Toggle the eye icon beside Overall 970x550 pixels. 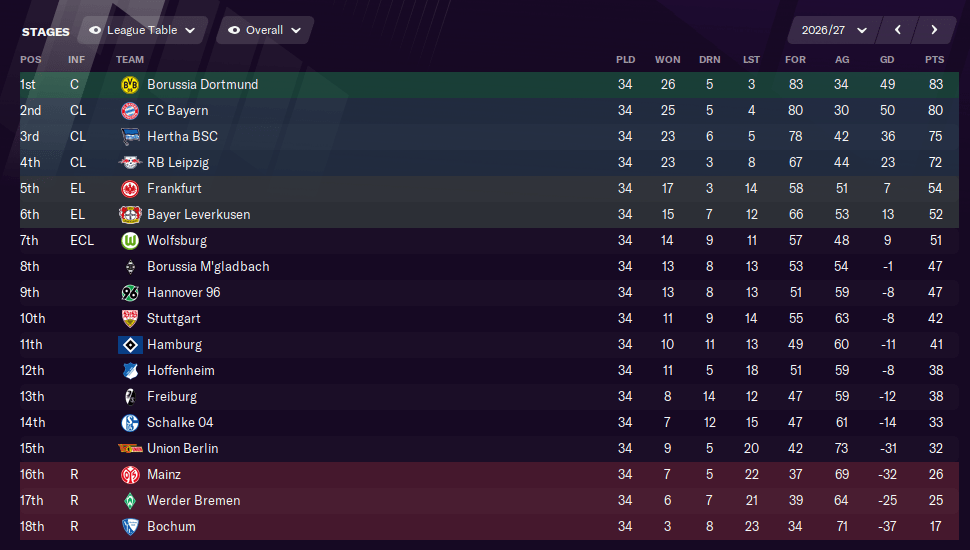(234, 30)
